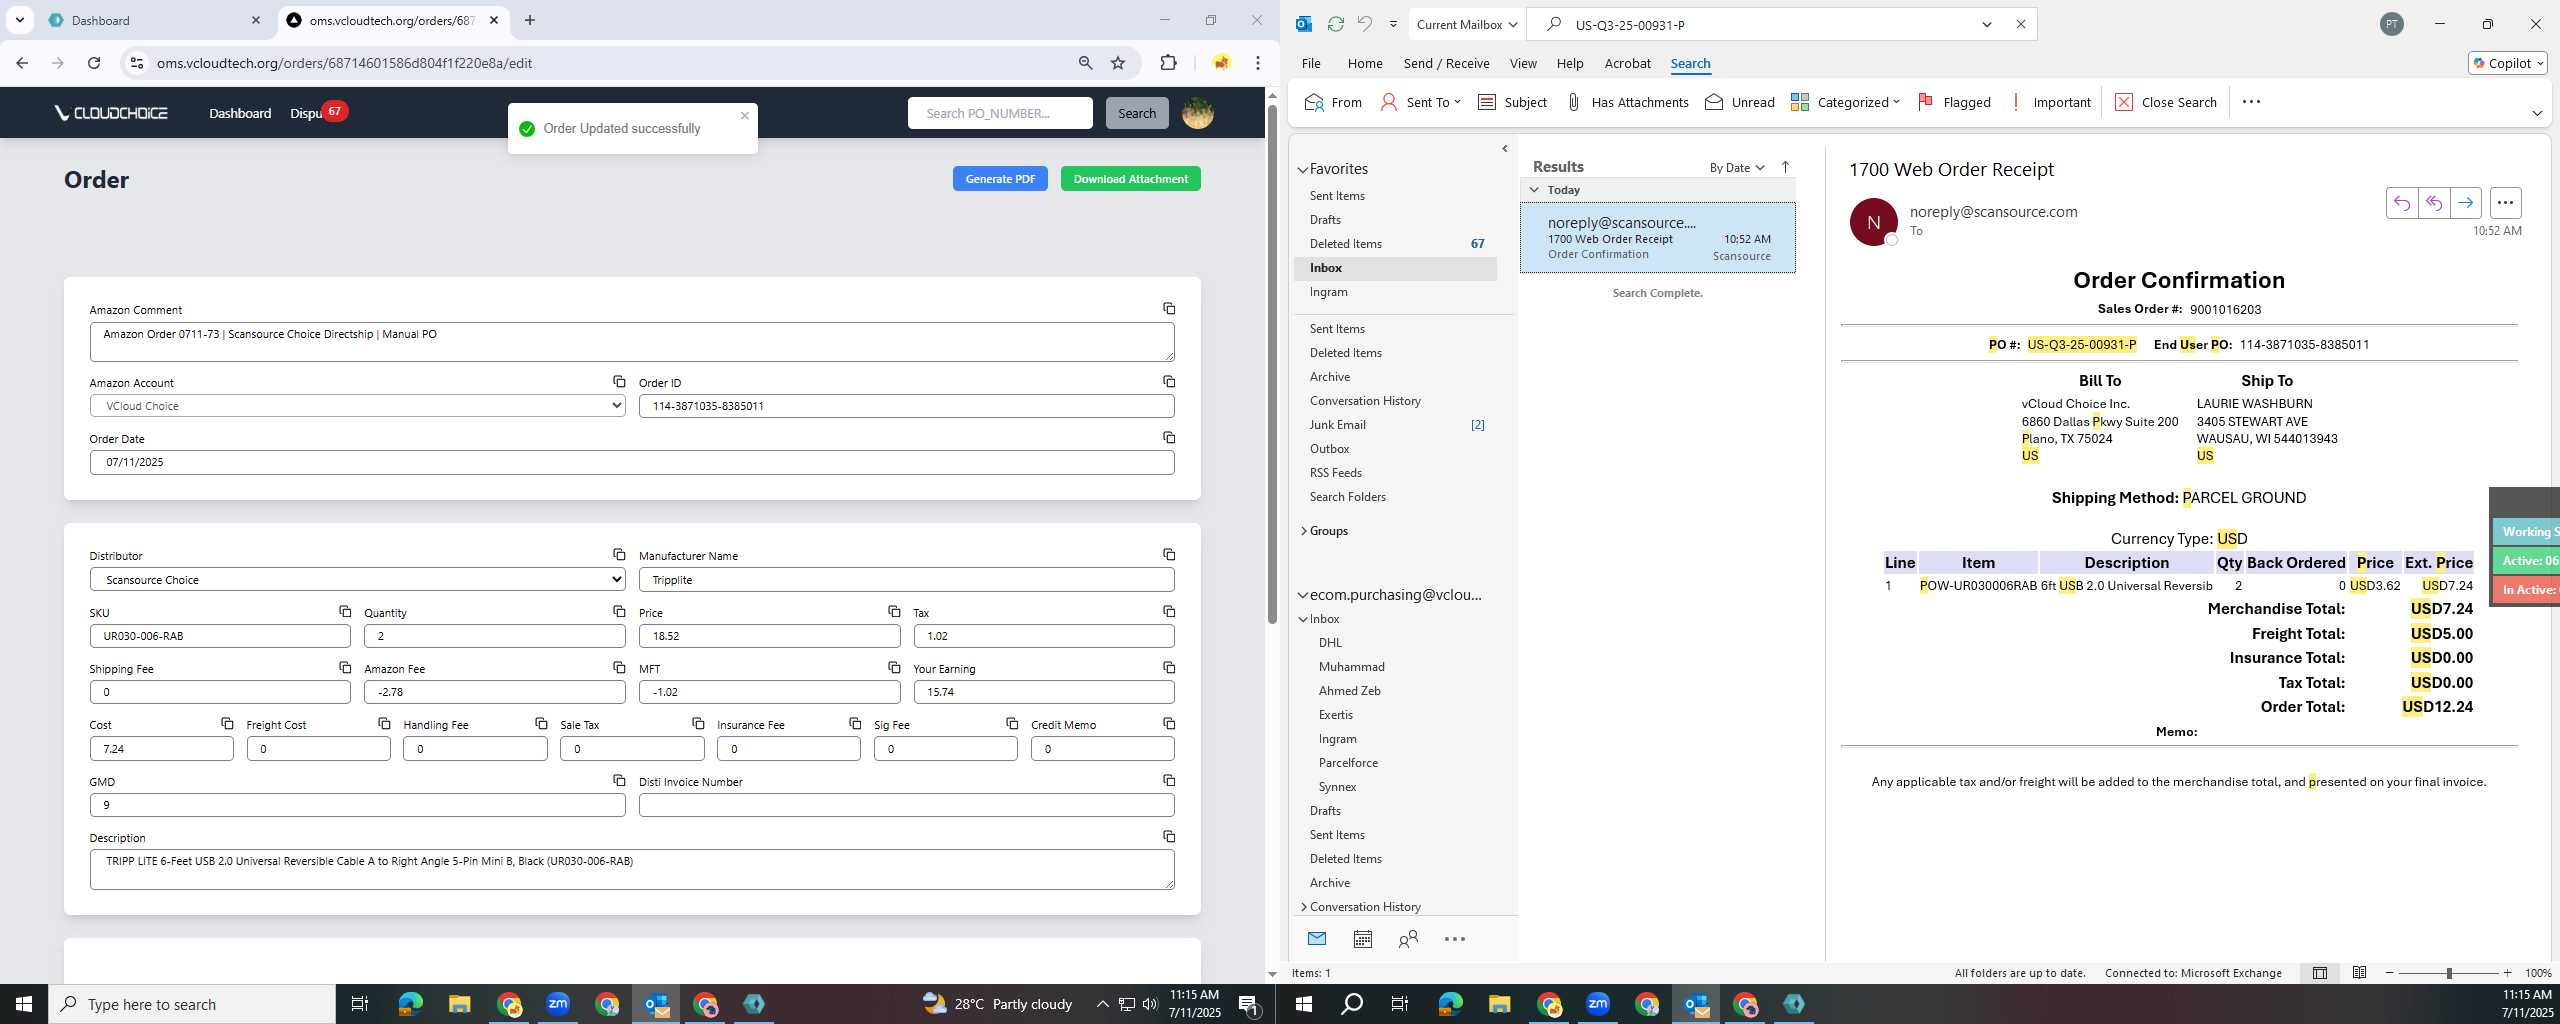Open Chrome extensions puzzle icon
This screenshot has height=1024, width=2560.
[1168, 63]
